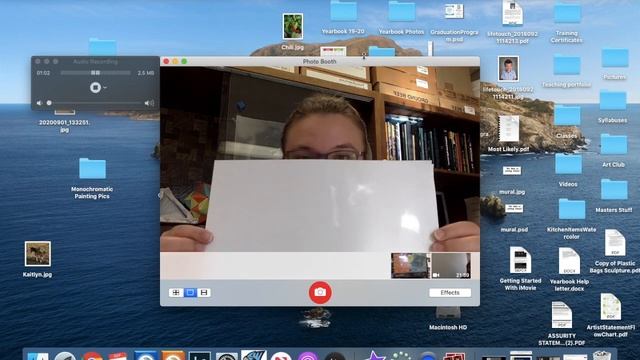Stop the Audio Recording

95,87
